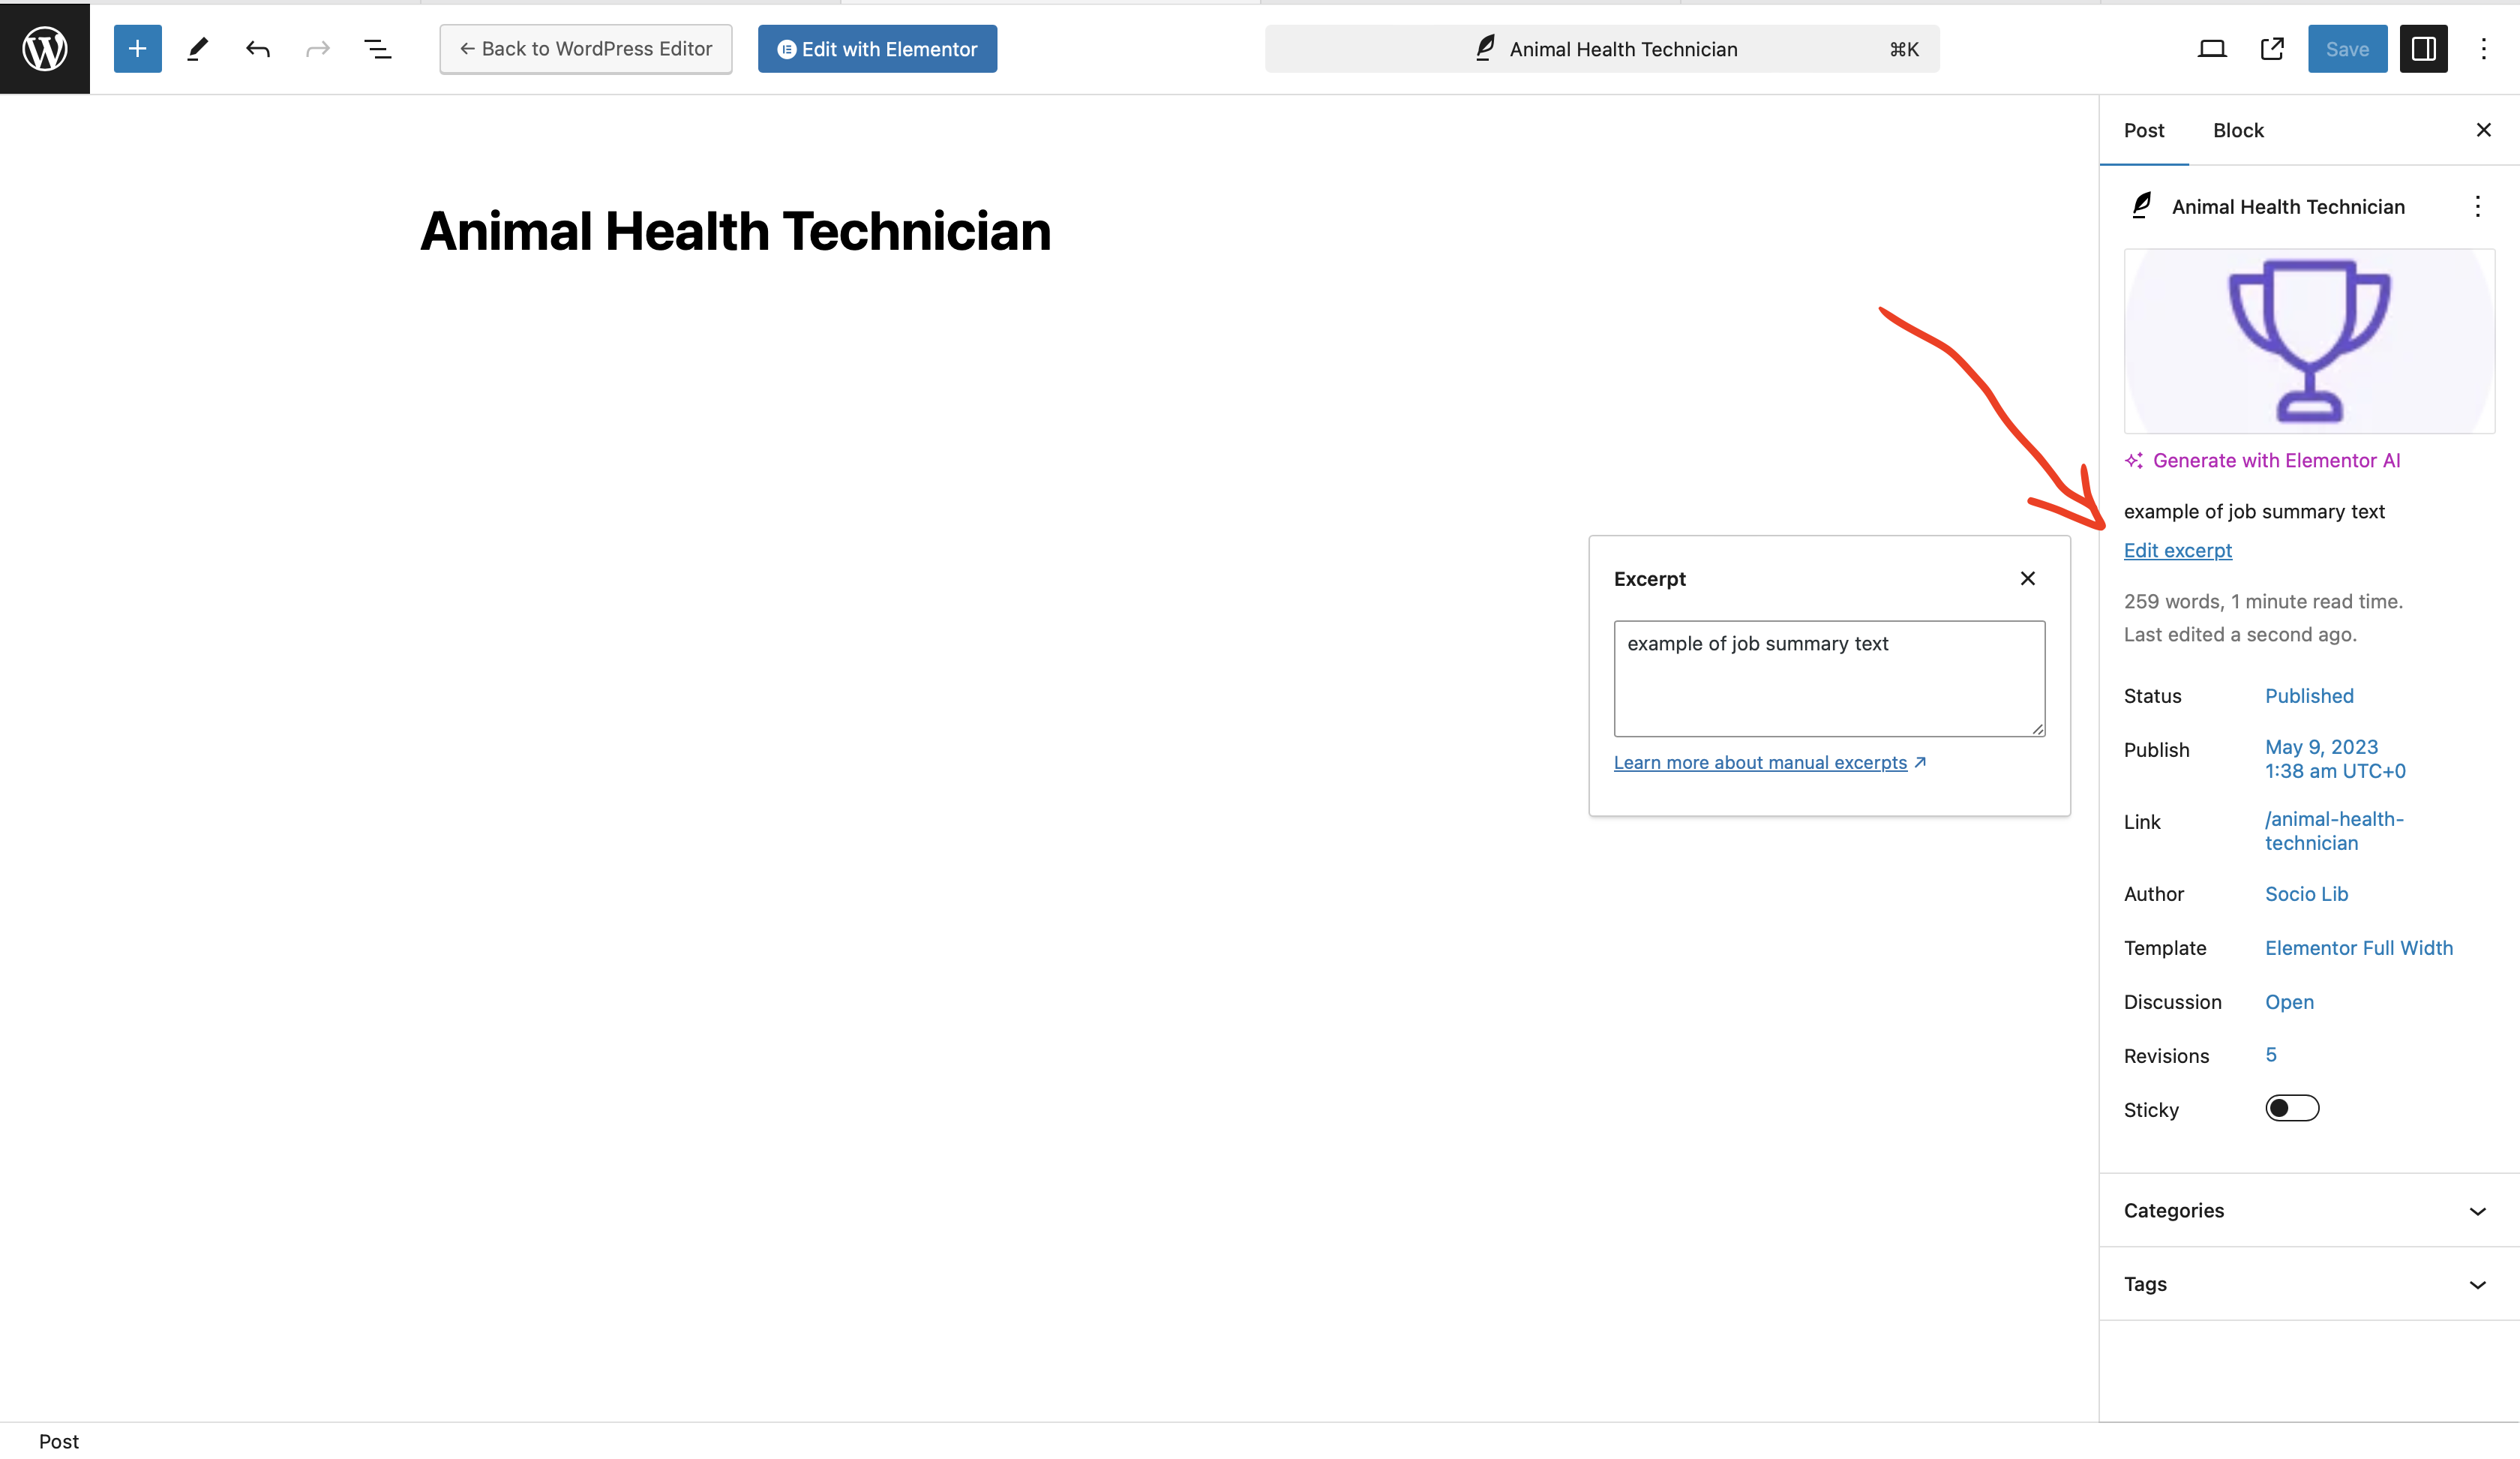Toggle the Settings sidebar panel icon
The width and height of the screenshot is (2520, 1459).
(2423, 48)
